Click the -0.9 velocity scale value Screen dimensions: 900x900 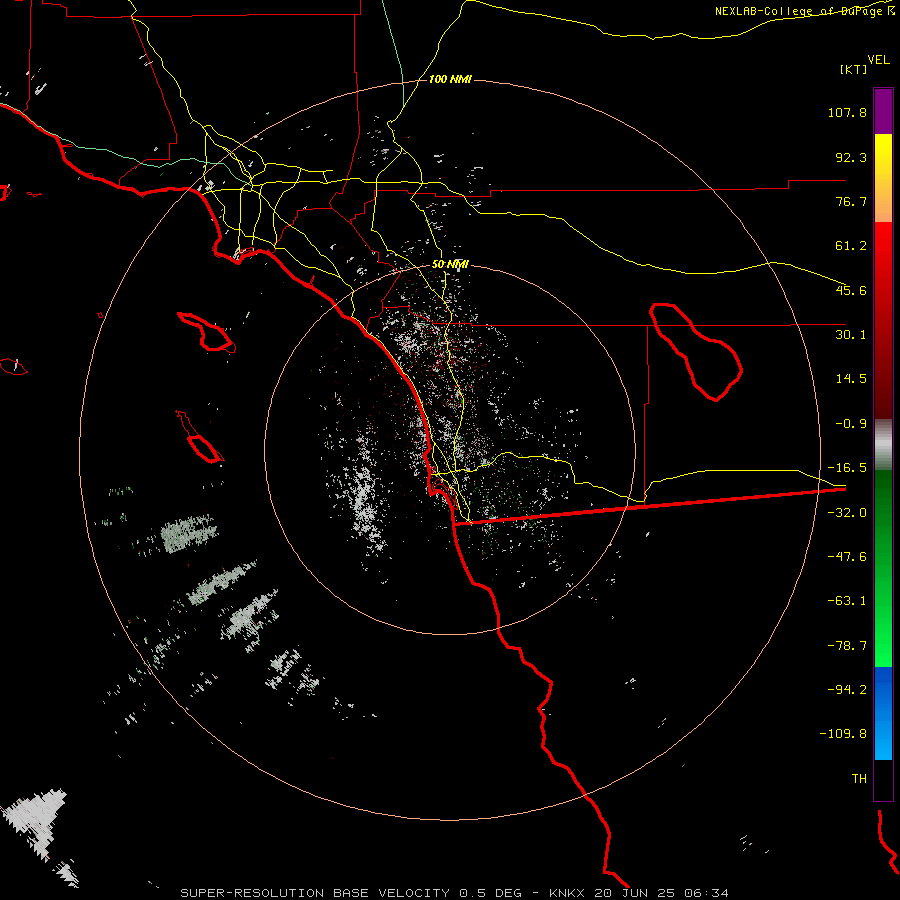click(851, 424)
